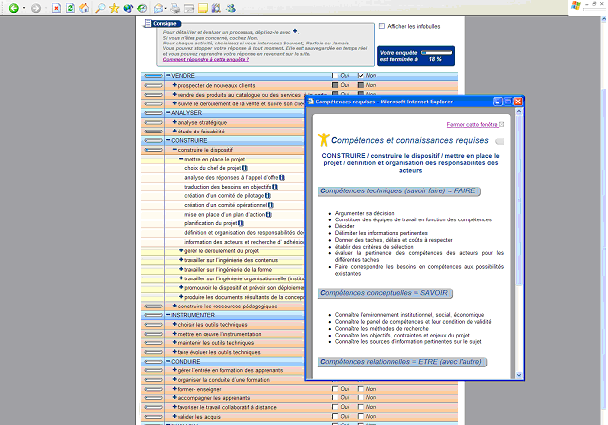Check 'Non' for 'former- enseigner' row
Image resolution: width=608 pixels, height=425 pixels.
(x=359, y=389)
